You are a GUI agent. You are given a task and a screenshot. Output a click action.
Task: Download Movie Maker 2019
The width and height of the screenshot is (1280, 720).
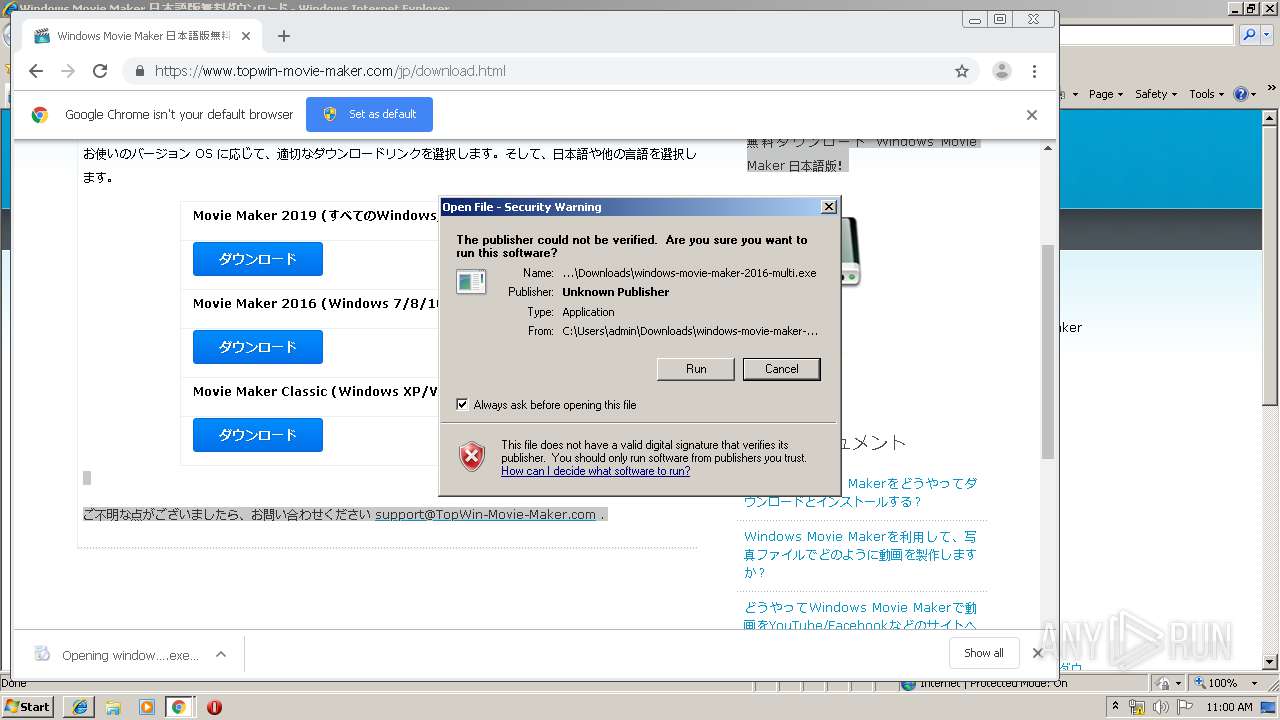258,259
